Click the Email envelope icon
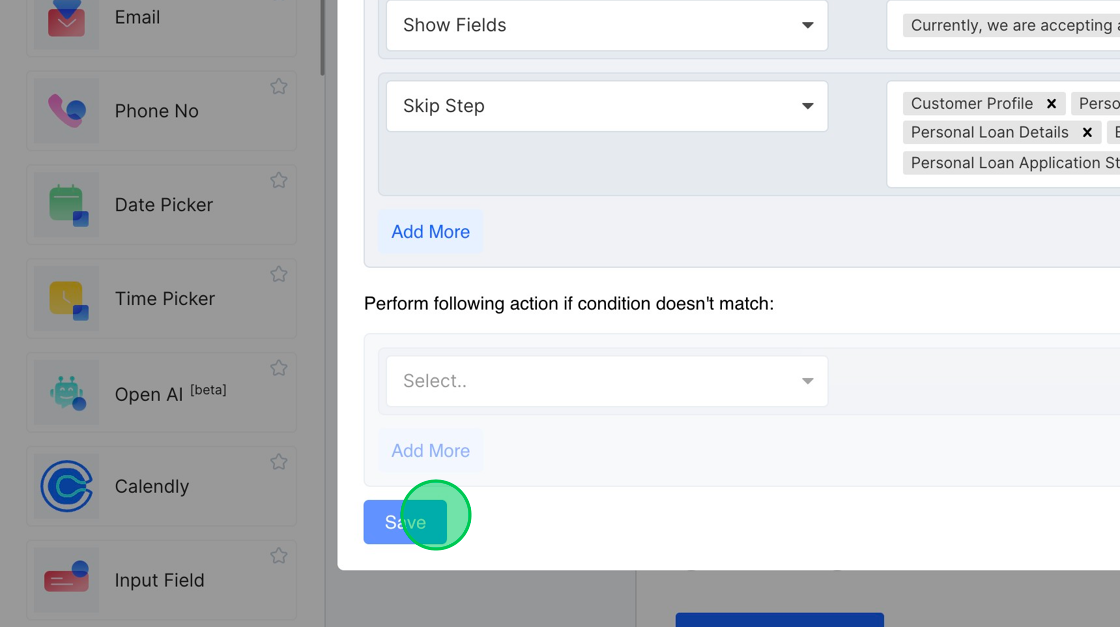This screenshot has width=1120, height=627. 66,18
